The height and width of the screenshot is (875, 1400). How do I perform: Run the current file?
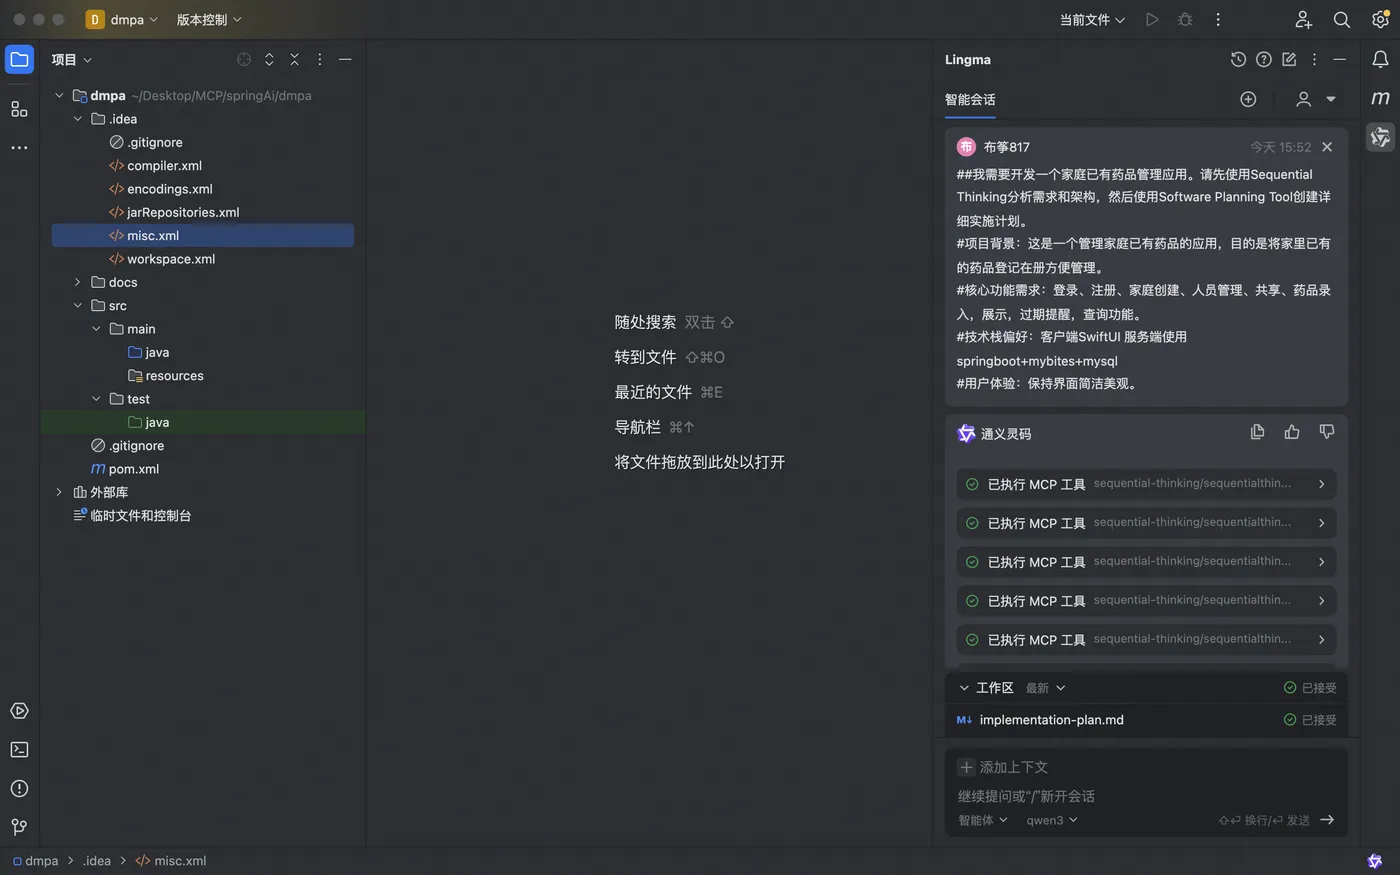click(x=1152, y=19)
